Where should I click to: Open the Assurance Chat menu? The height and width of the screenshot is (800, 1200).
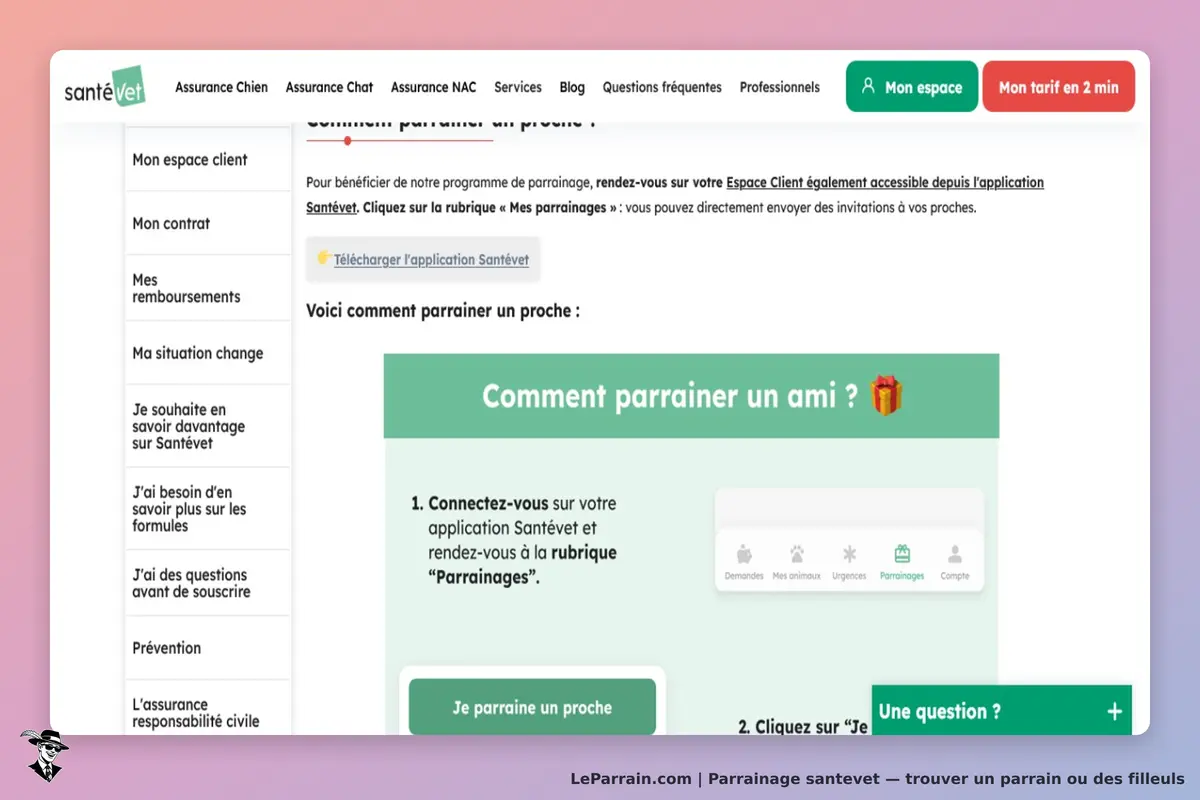coord(329,87)
